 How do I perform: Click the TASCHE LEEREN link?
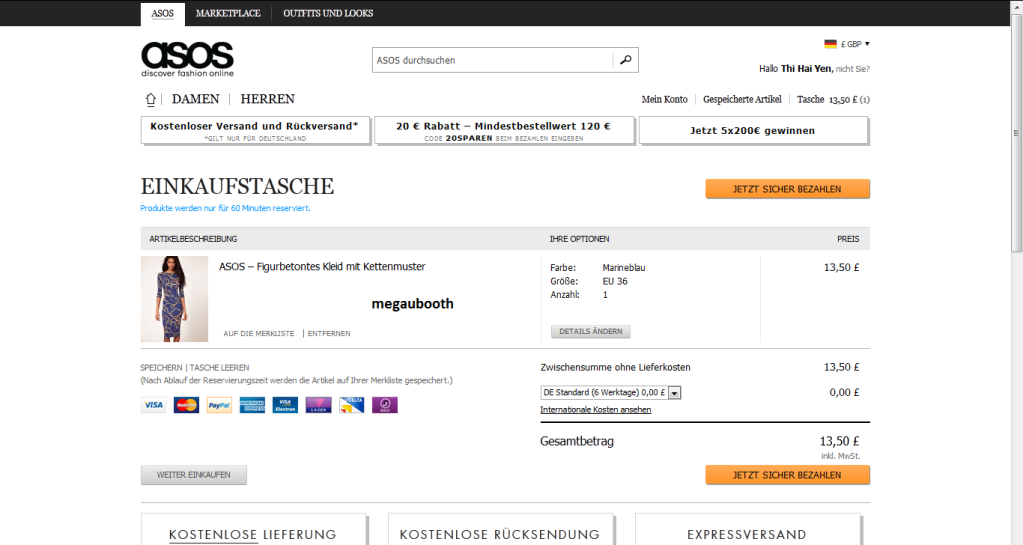click(x=219, y=367)
